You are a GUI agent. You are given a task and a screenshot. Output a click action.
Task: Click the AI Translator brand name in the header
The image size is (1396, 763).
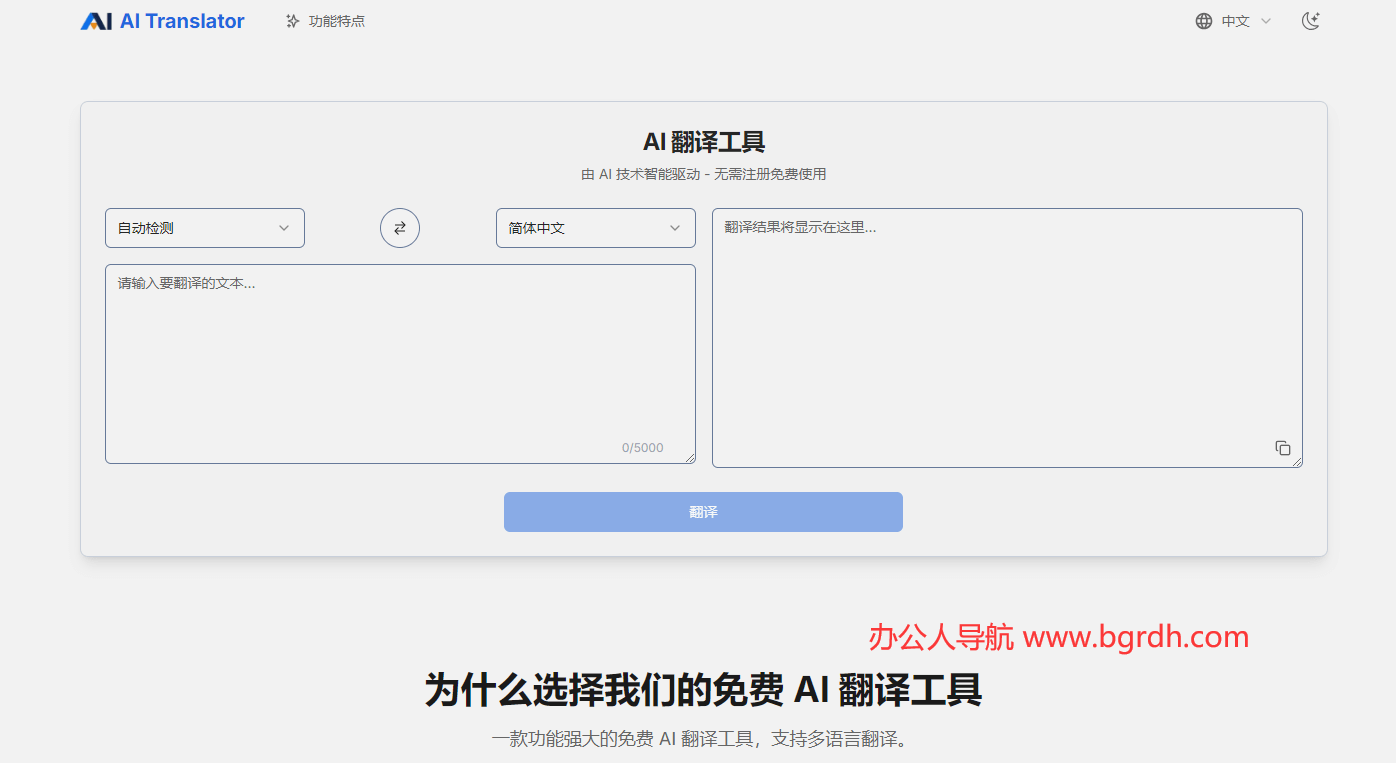(x=177, y=20)
